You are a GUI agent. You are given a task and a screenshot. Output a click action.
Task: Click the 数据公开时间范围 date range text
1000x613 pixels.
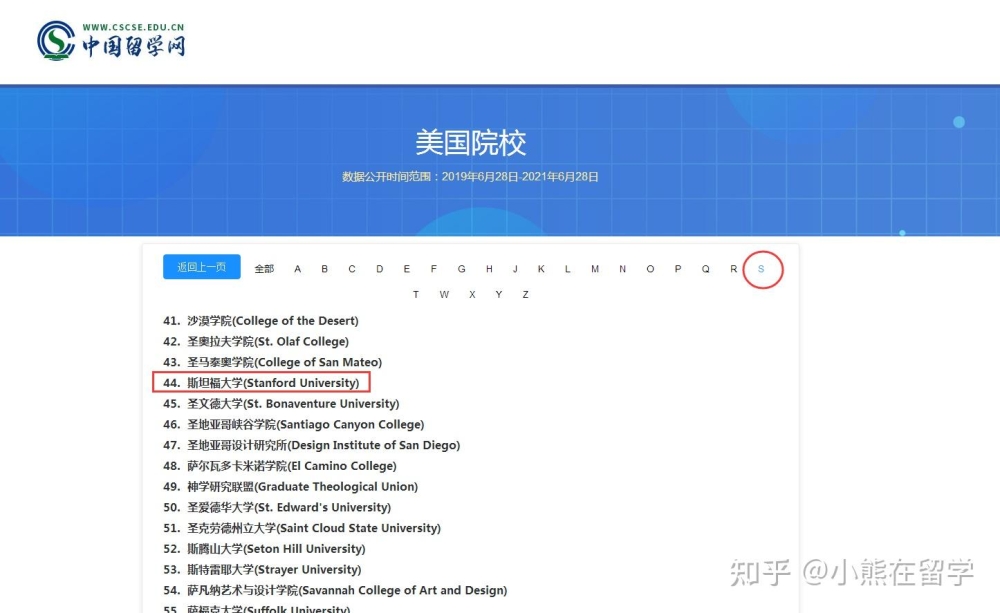pos(470,177)
